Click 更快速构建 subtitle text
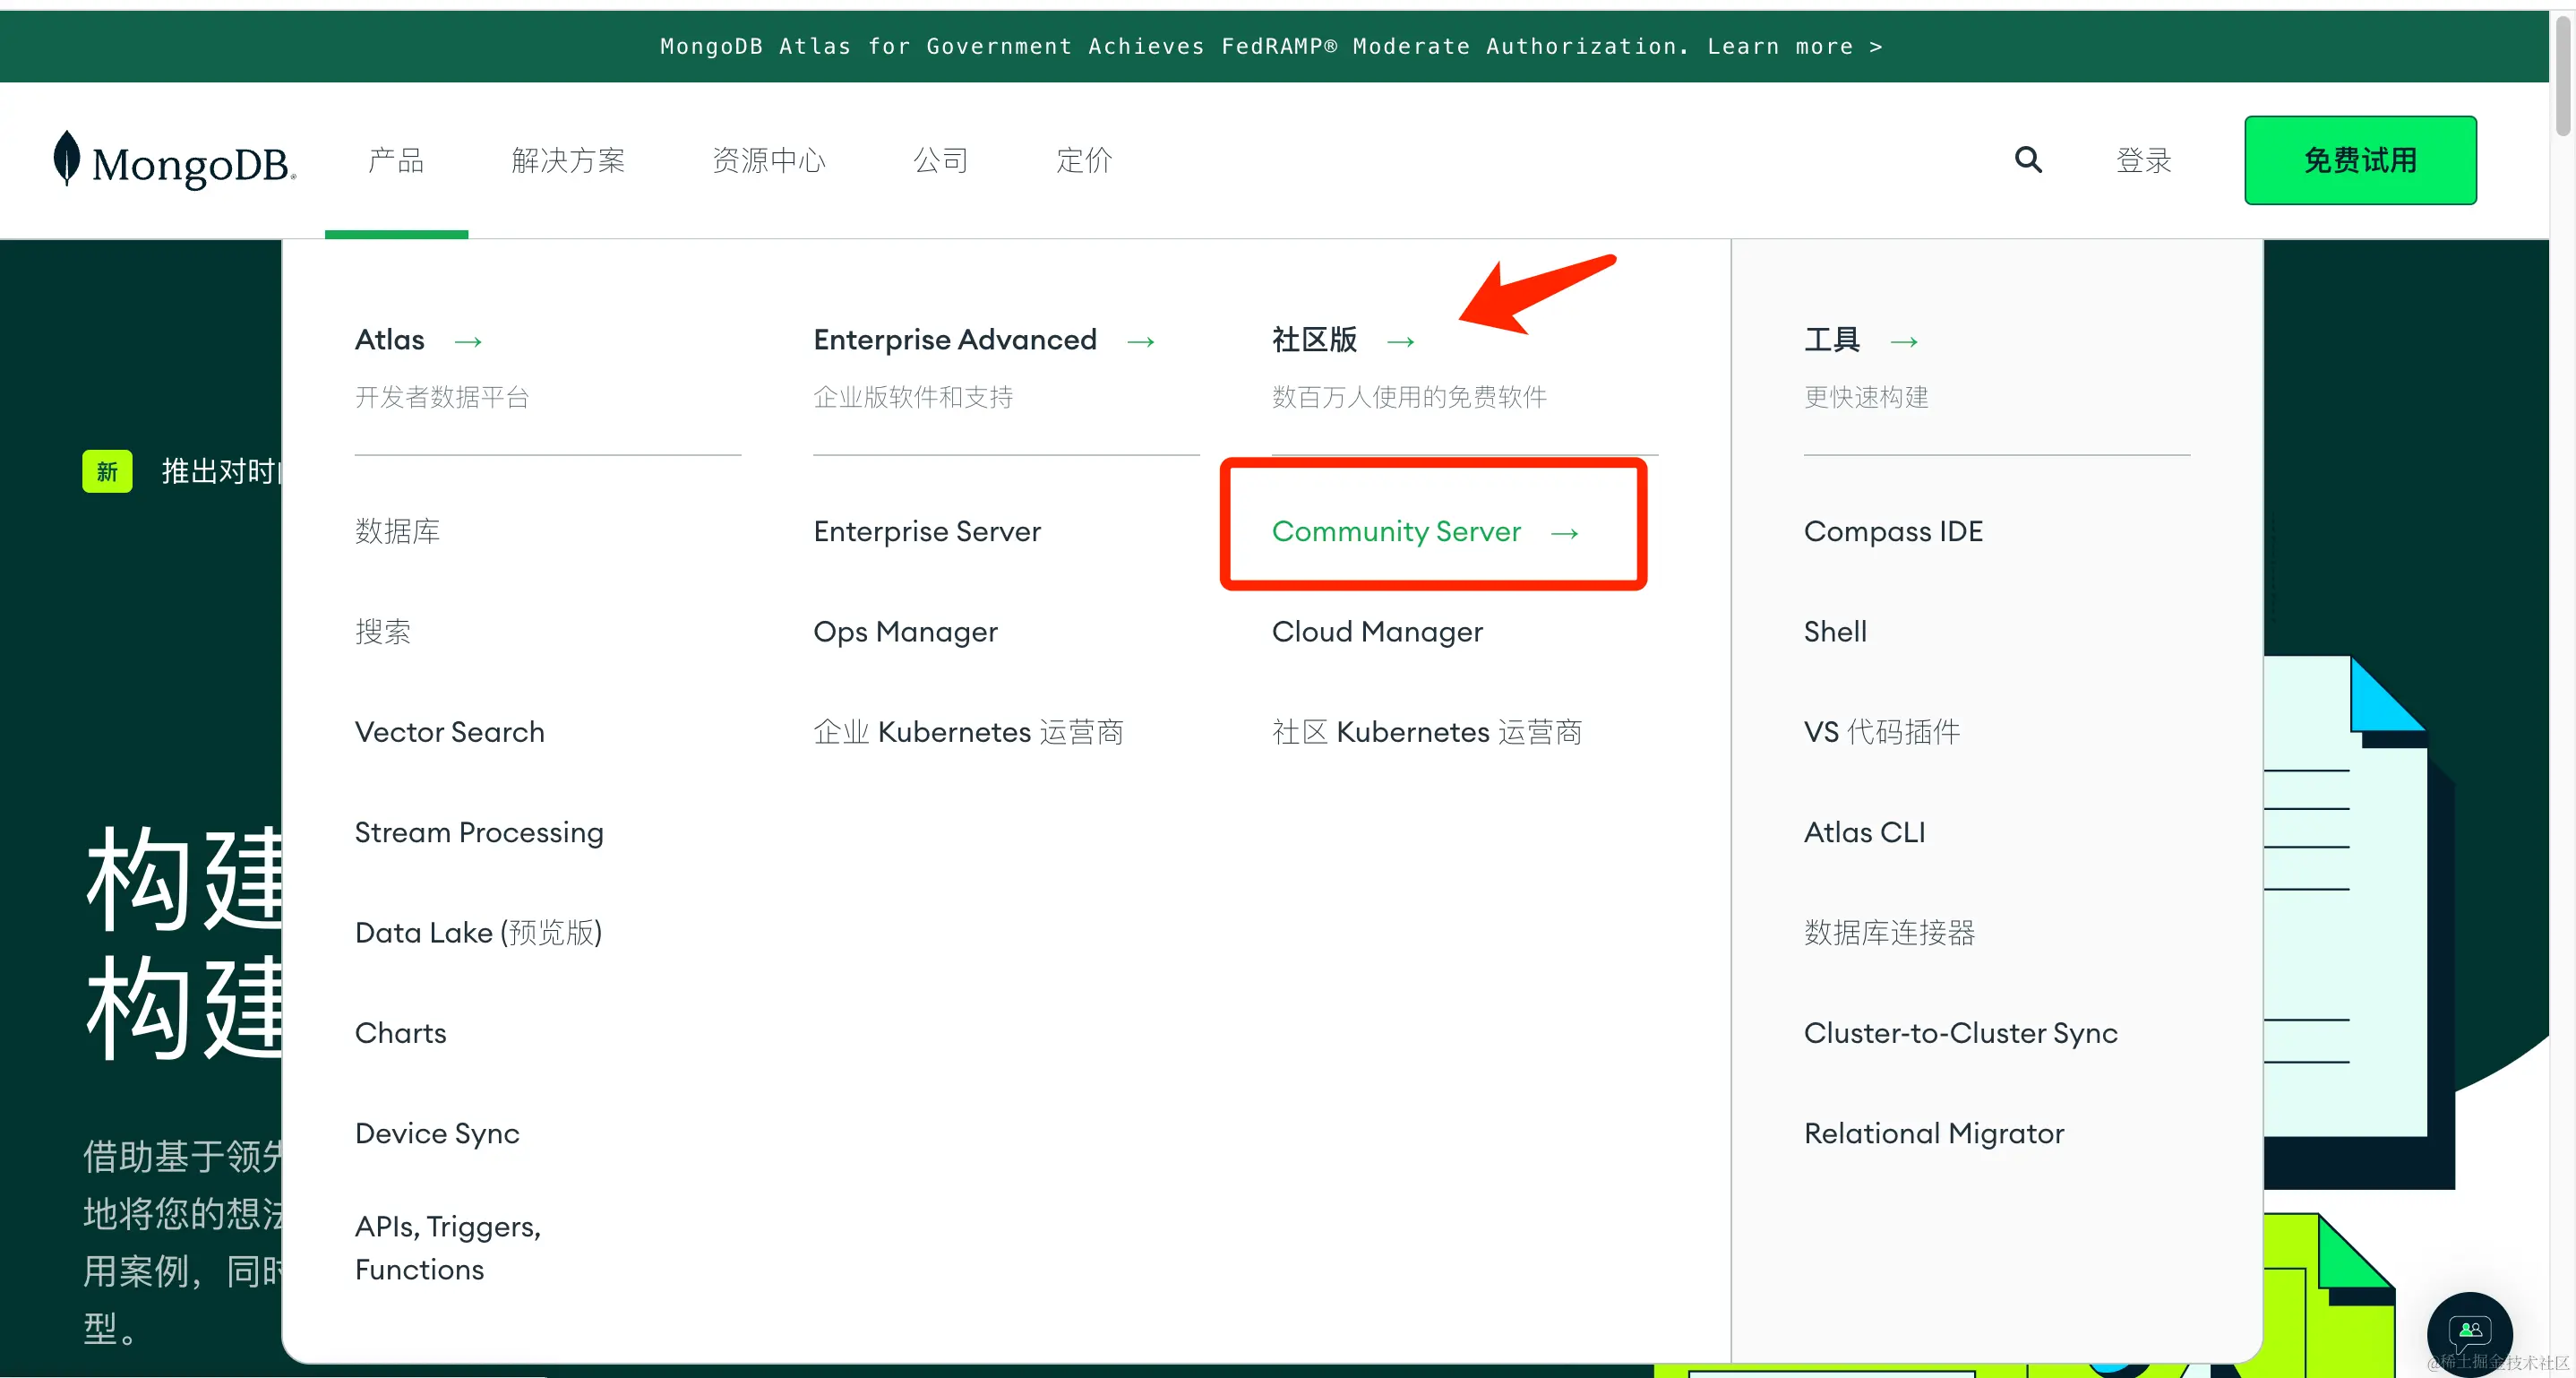This screenshot has height=1378, width=2576. (x=1865, y=397)
